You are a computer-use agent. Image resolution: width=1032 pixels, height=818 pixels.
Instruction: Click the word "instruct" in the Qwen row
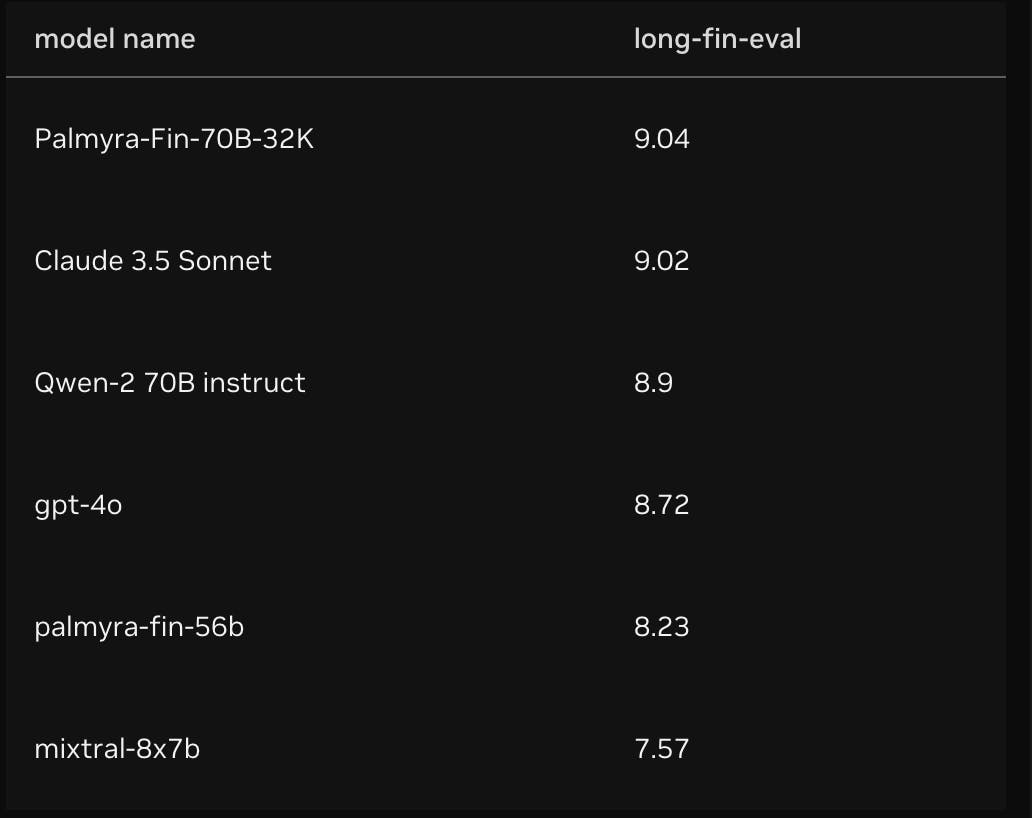(x=254, y=383)
